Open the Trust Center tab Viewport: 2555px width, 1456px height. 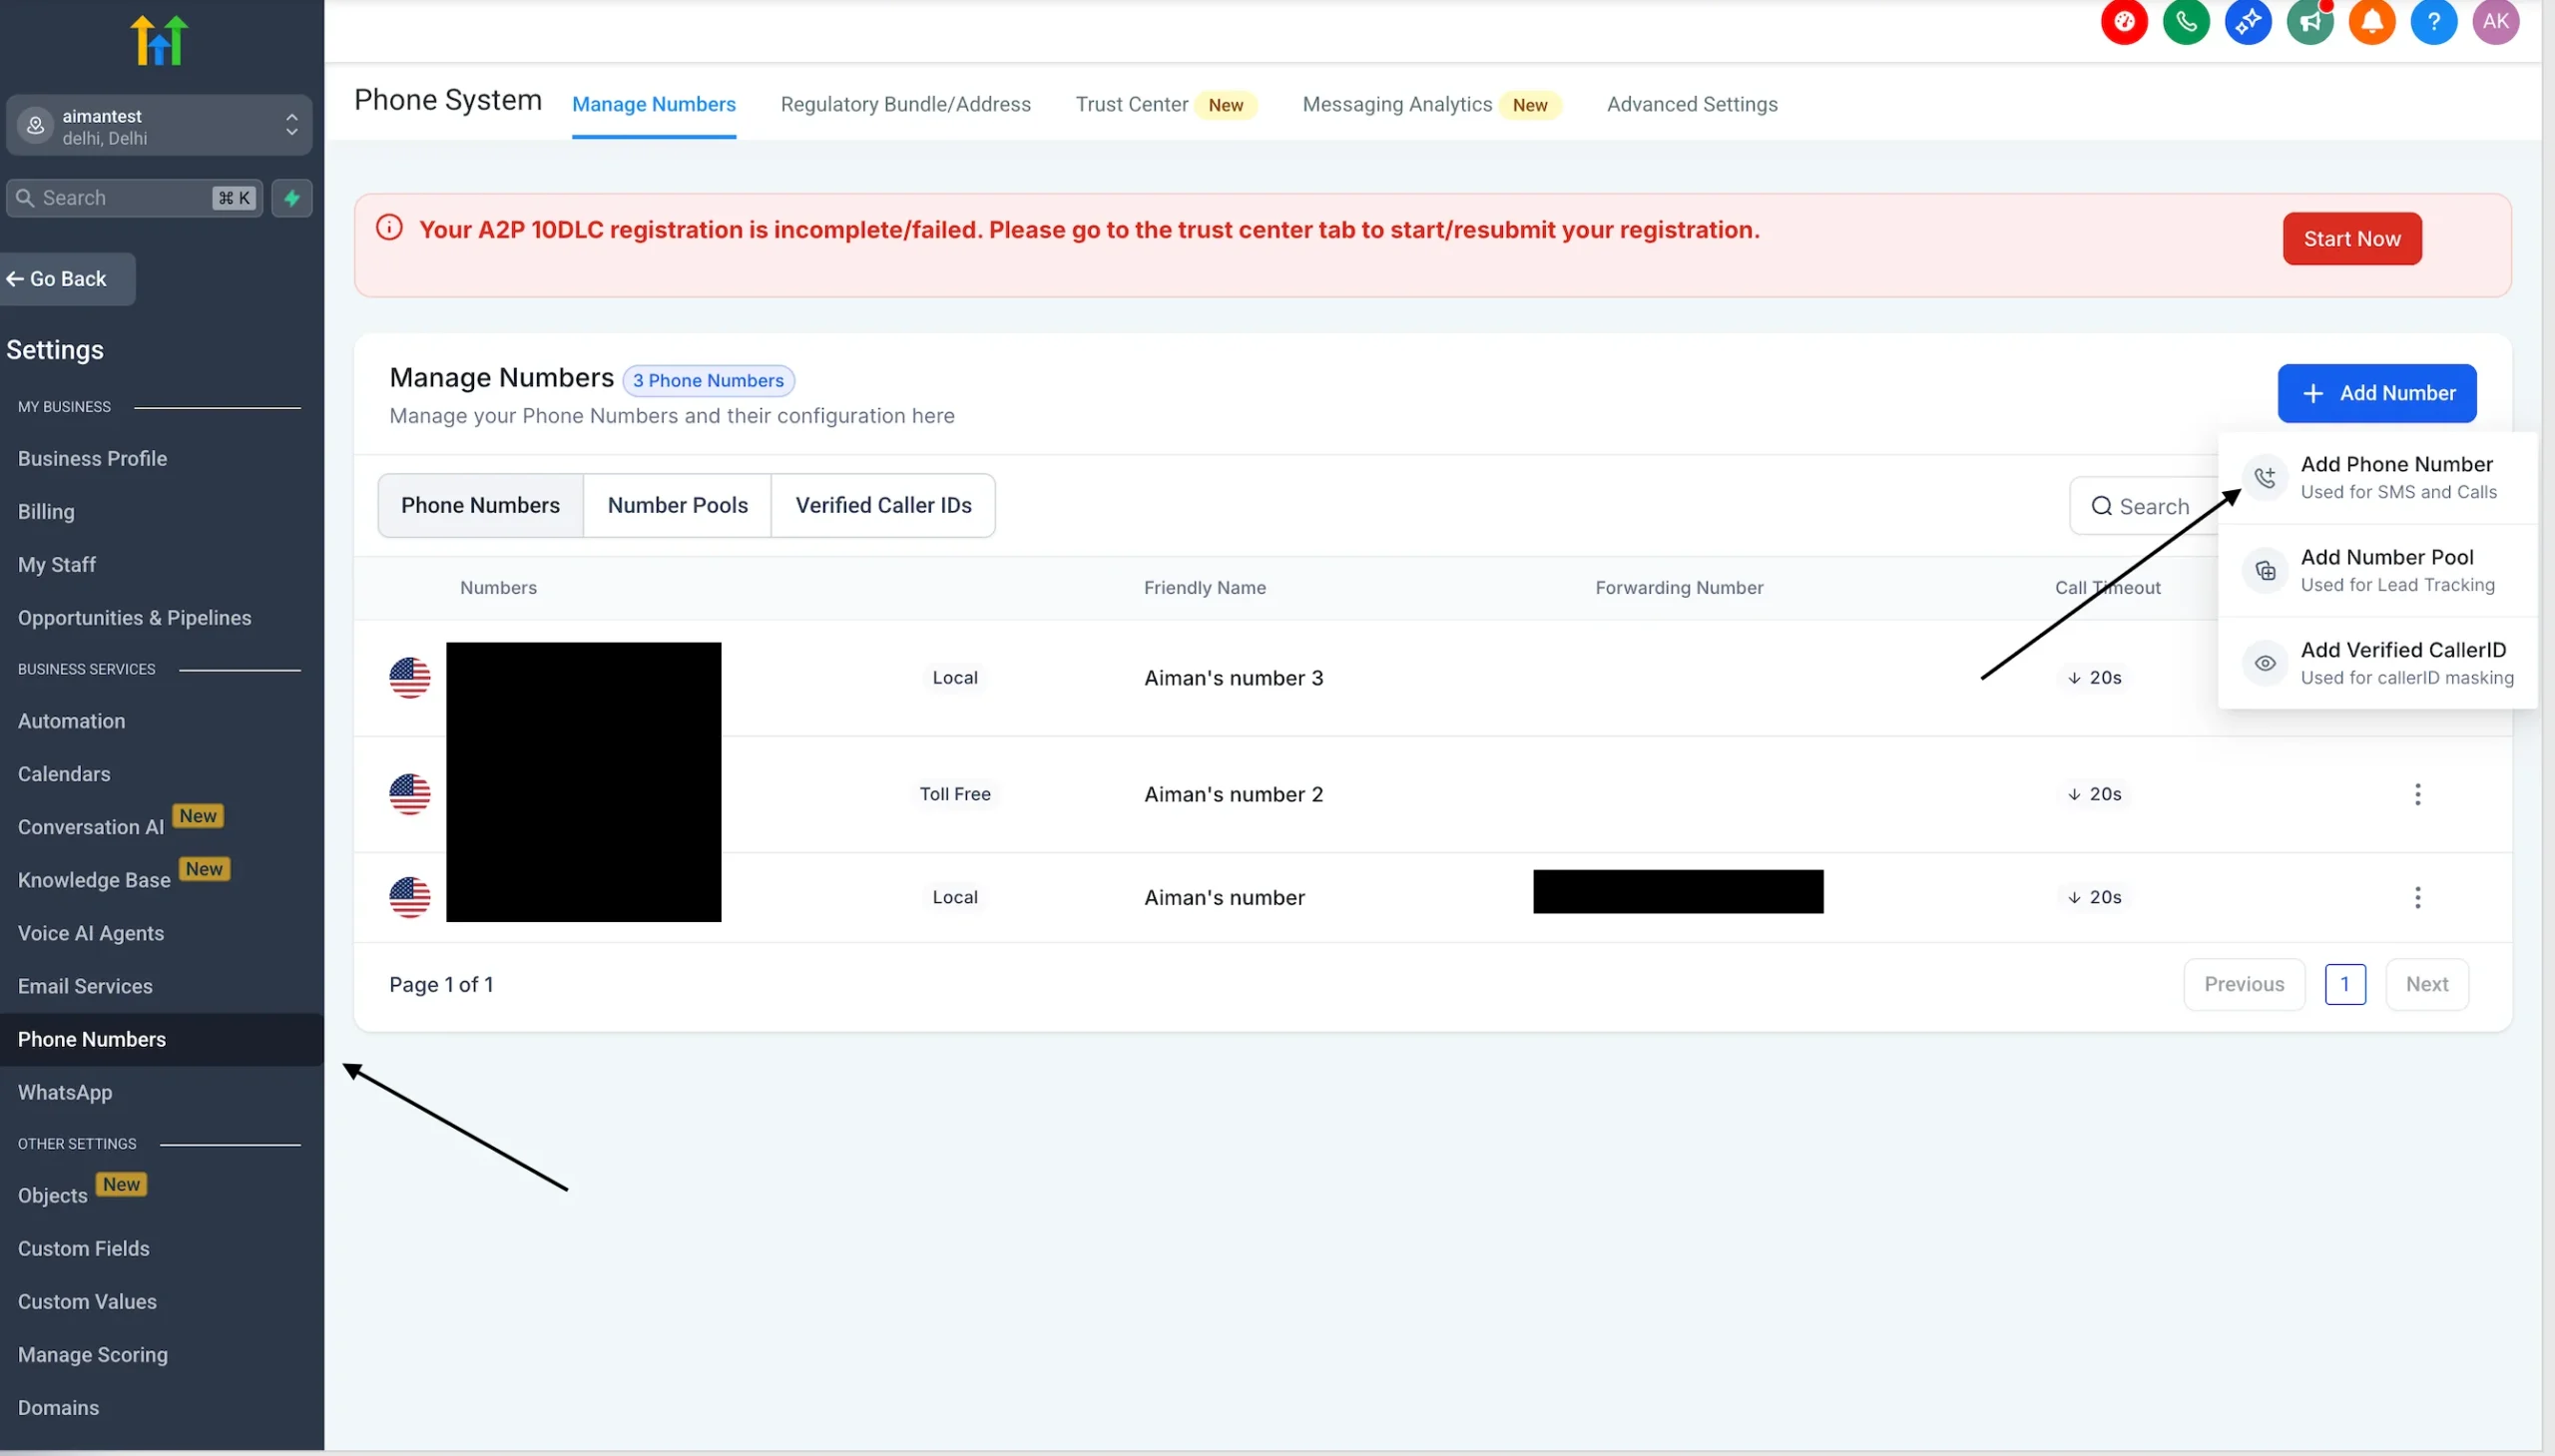1132,104
